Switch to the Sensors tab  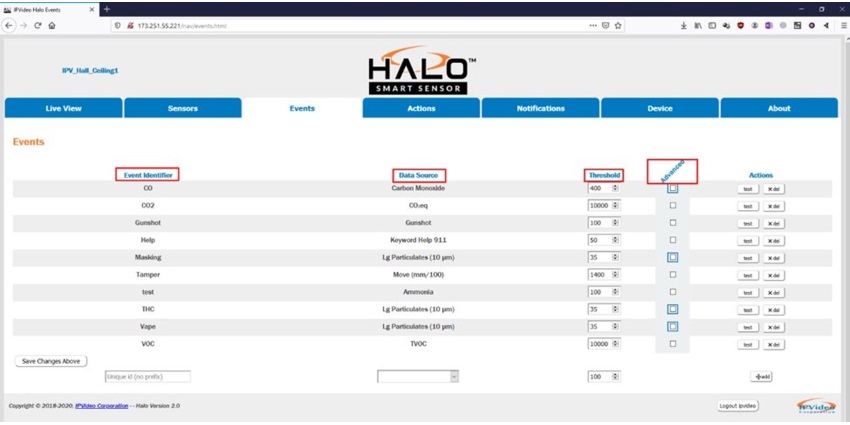point(183,108)
